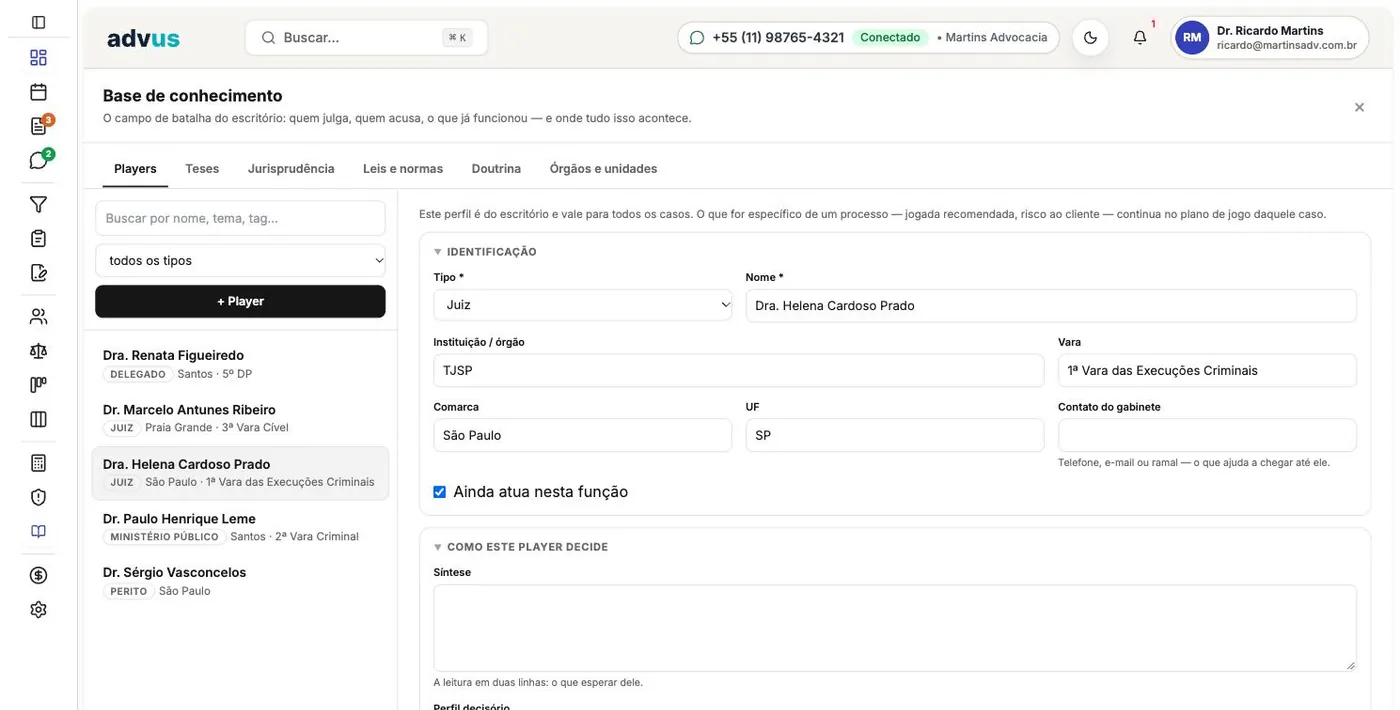Click the Contato do gabinete field

tap(1207, 435)
